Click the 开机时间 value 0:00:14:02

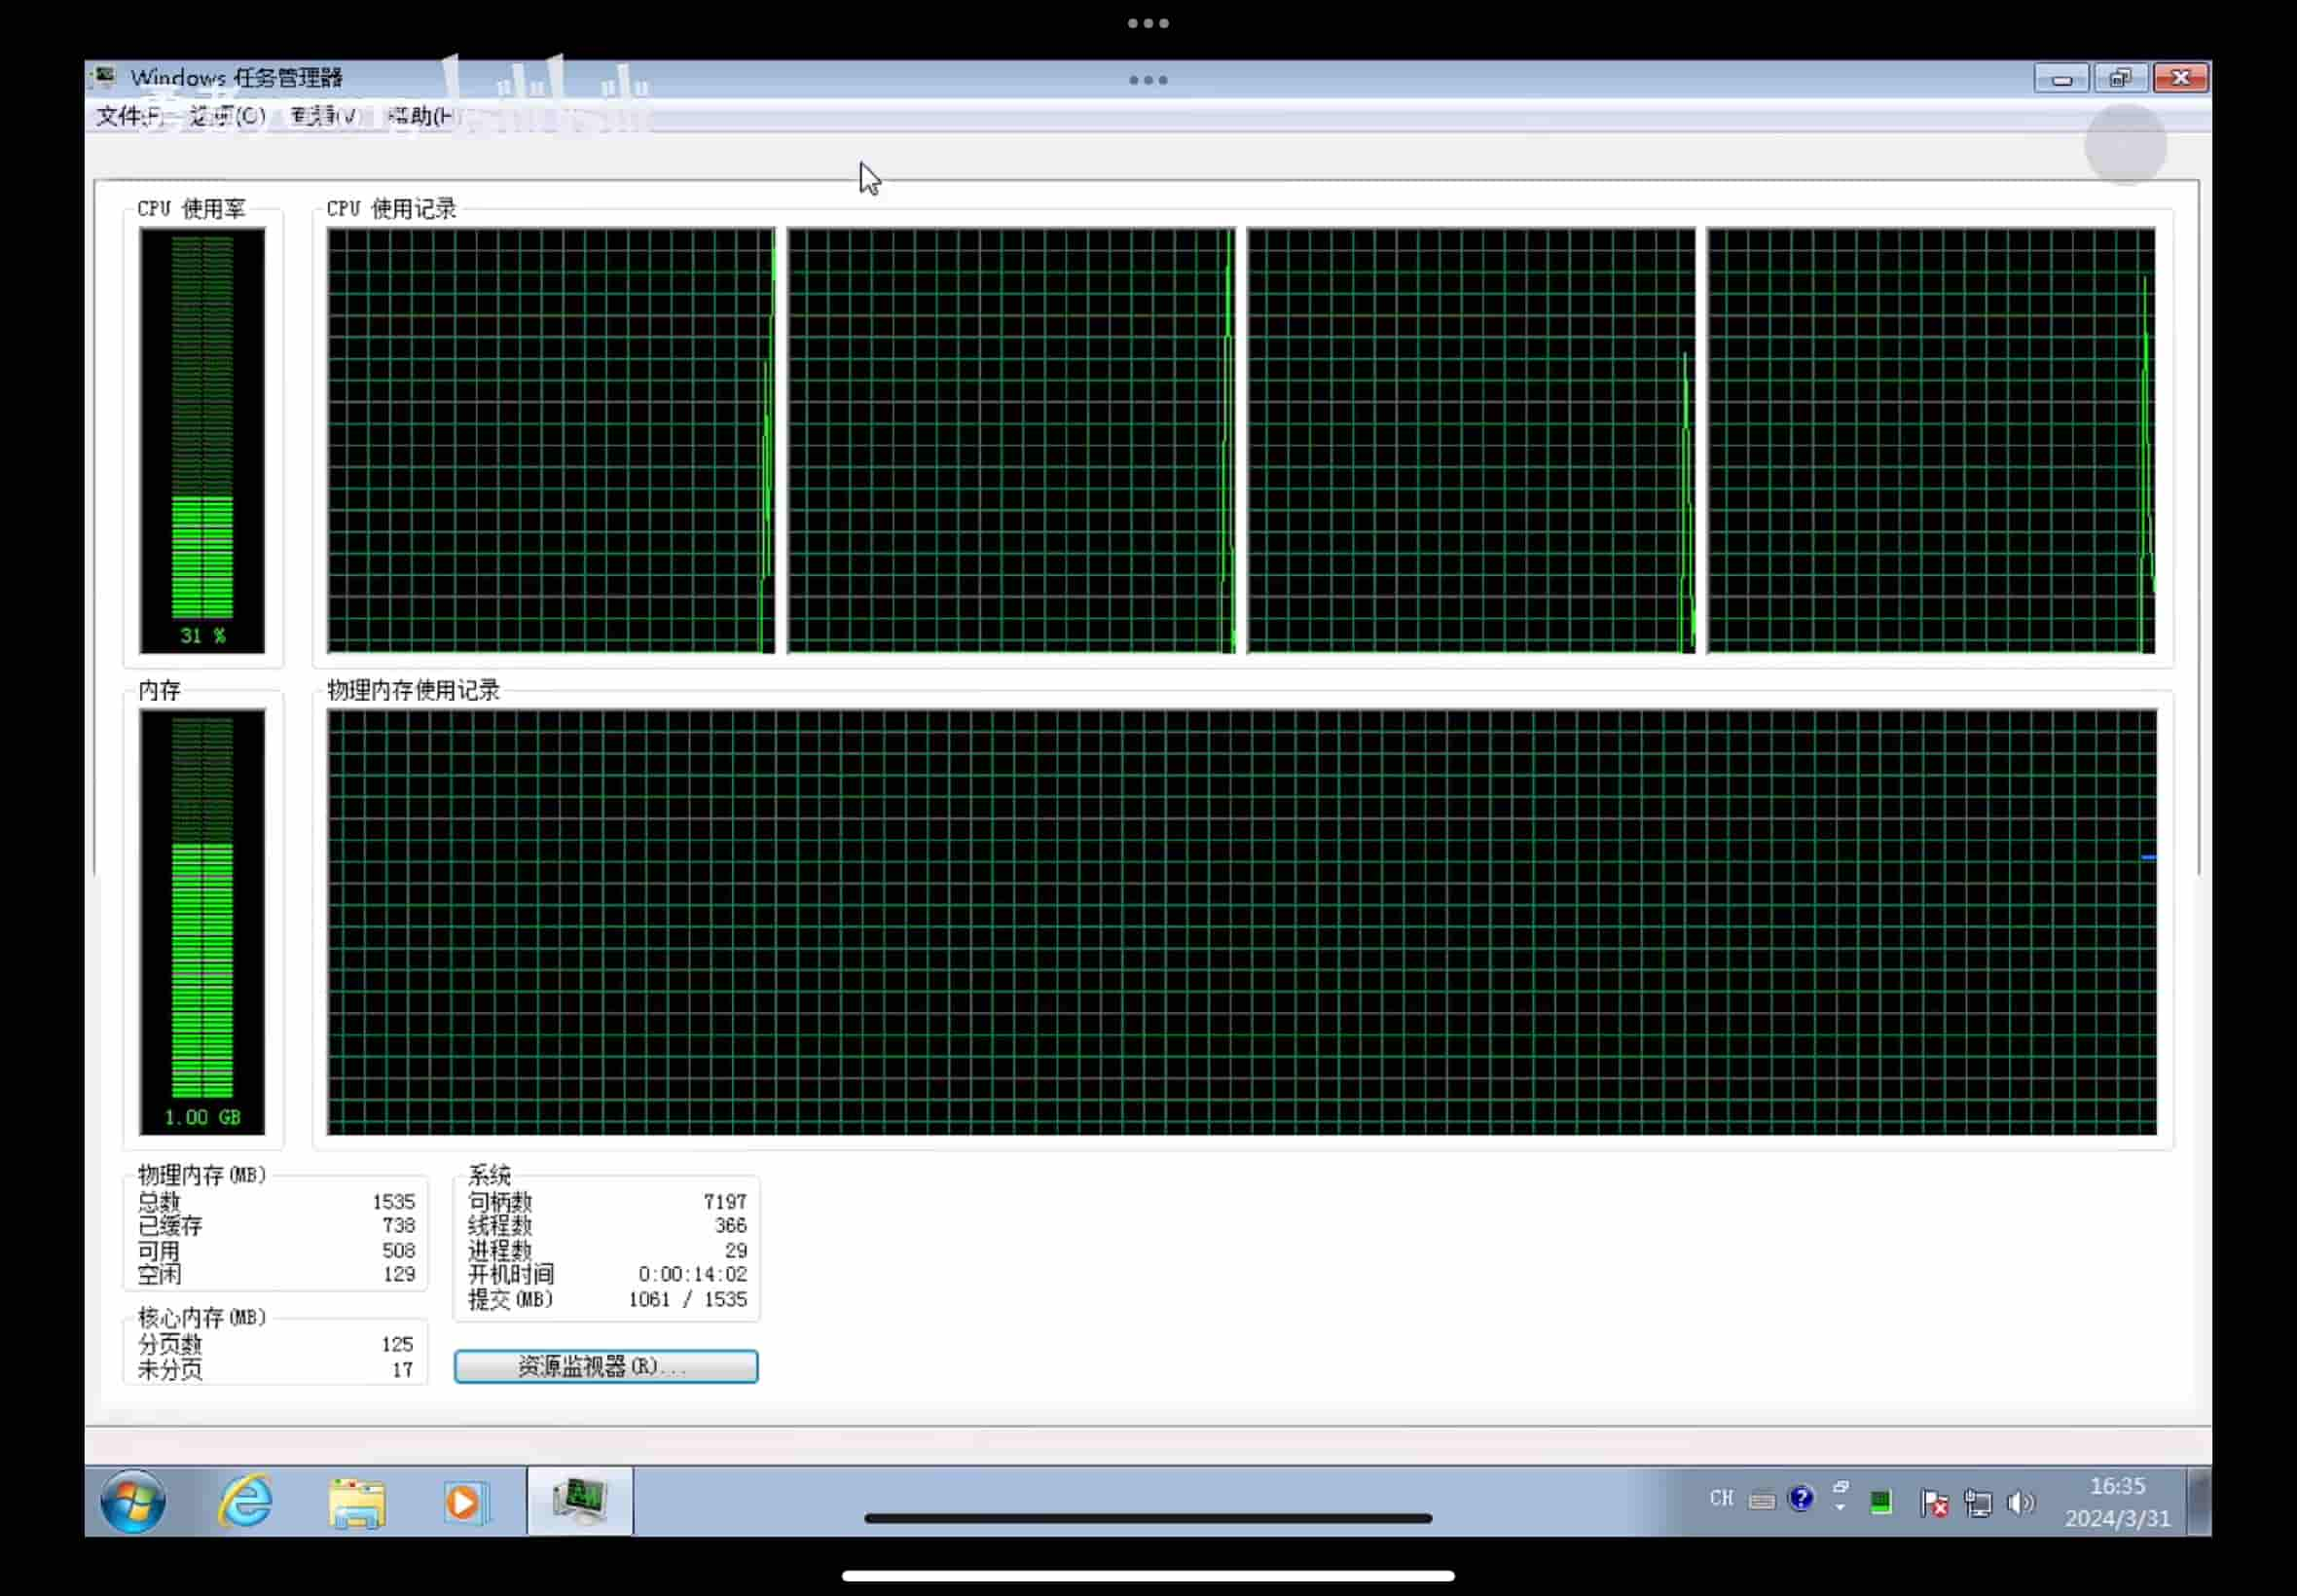point(693,1274)
